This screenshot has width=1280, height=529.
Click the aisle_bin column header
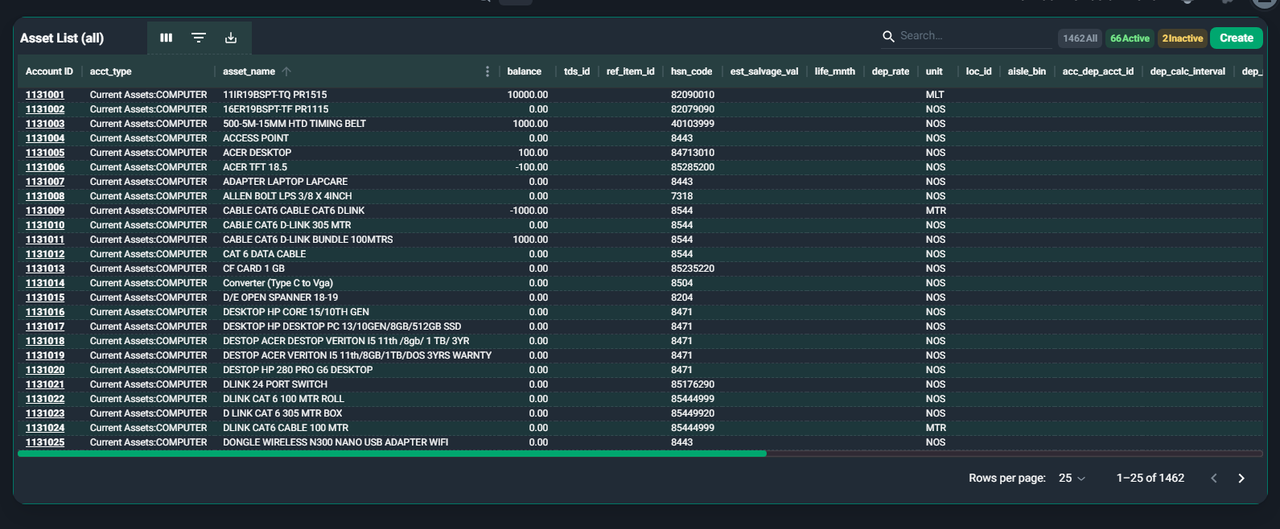tap(1027, 72)
